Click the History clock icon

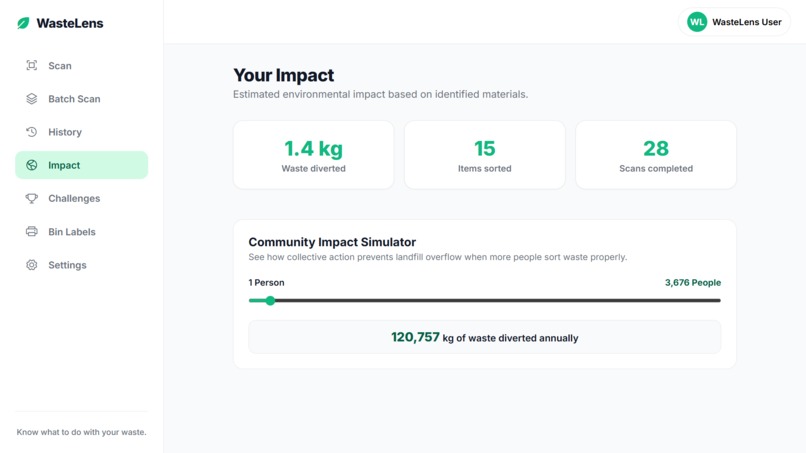(31, 132)
